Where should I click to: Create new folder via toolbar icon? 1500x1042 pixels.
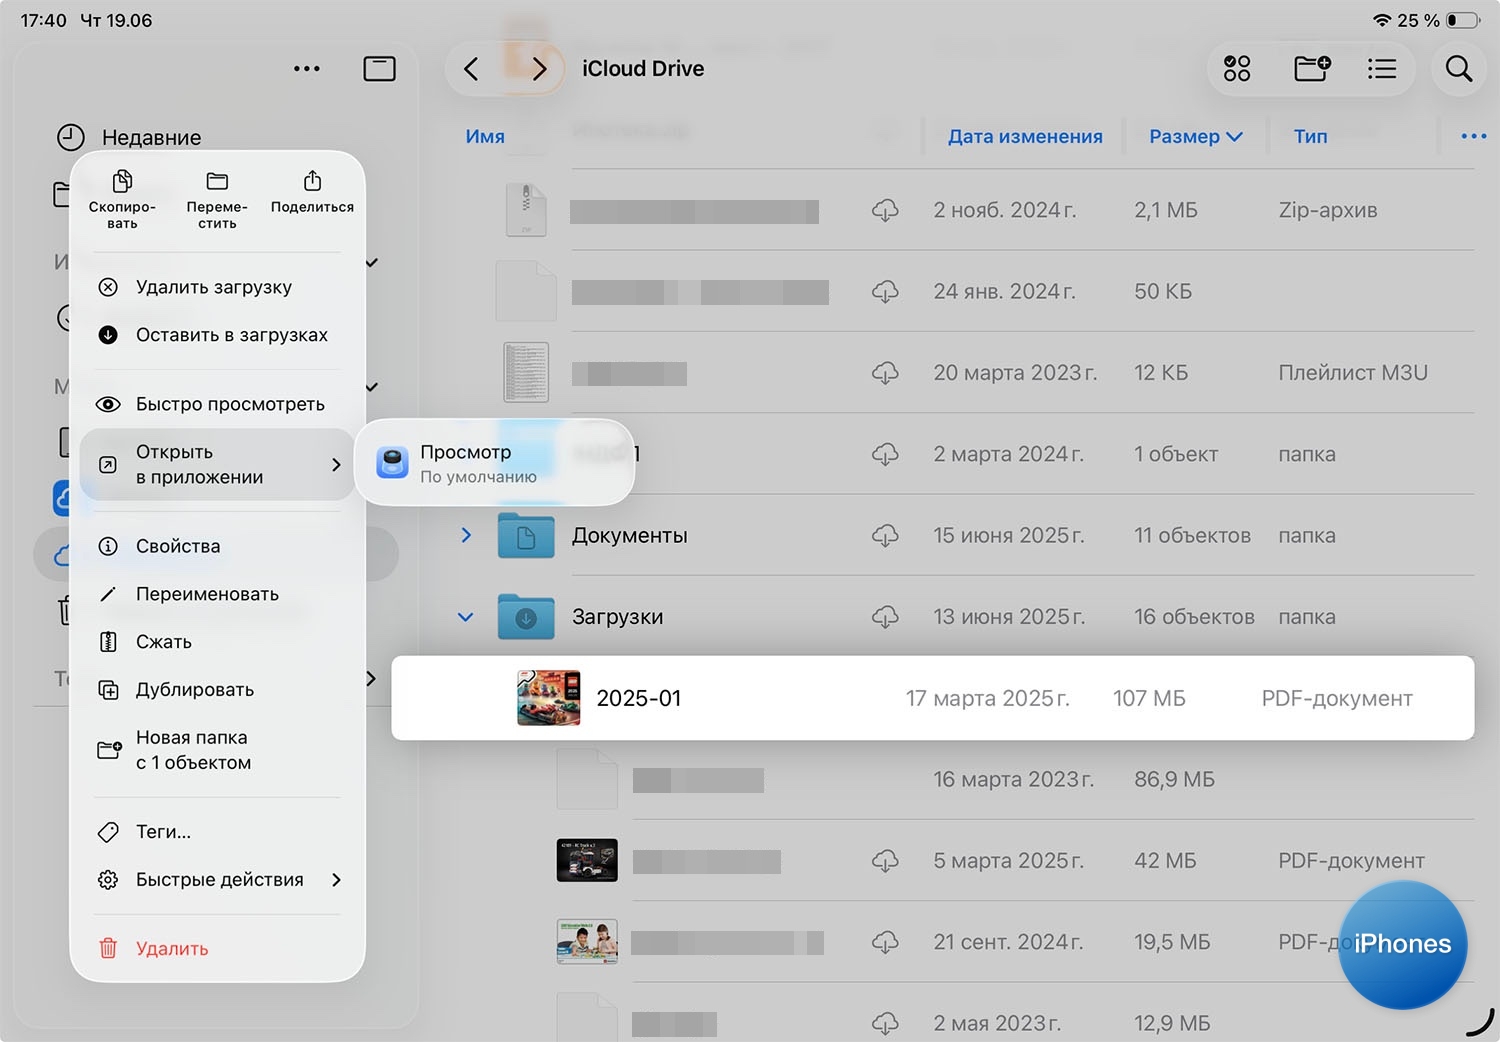(x=1311, y=69)
